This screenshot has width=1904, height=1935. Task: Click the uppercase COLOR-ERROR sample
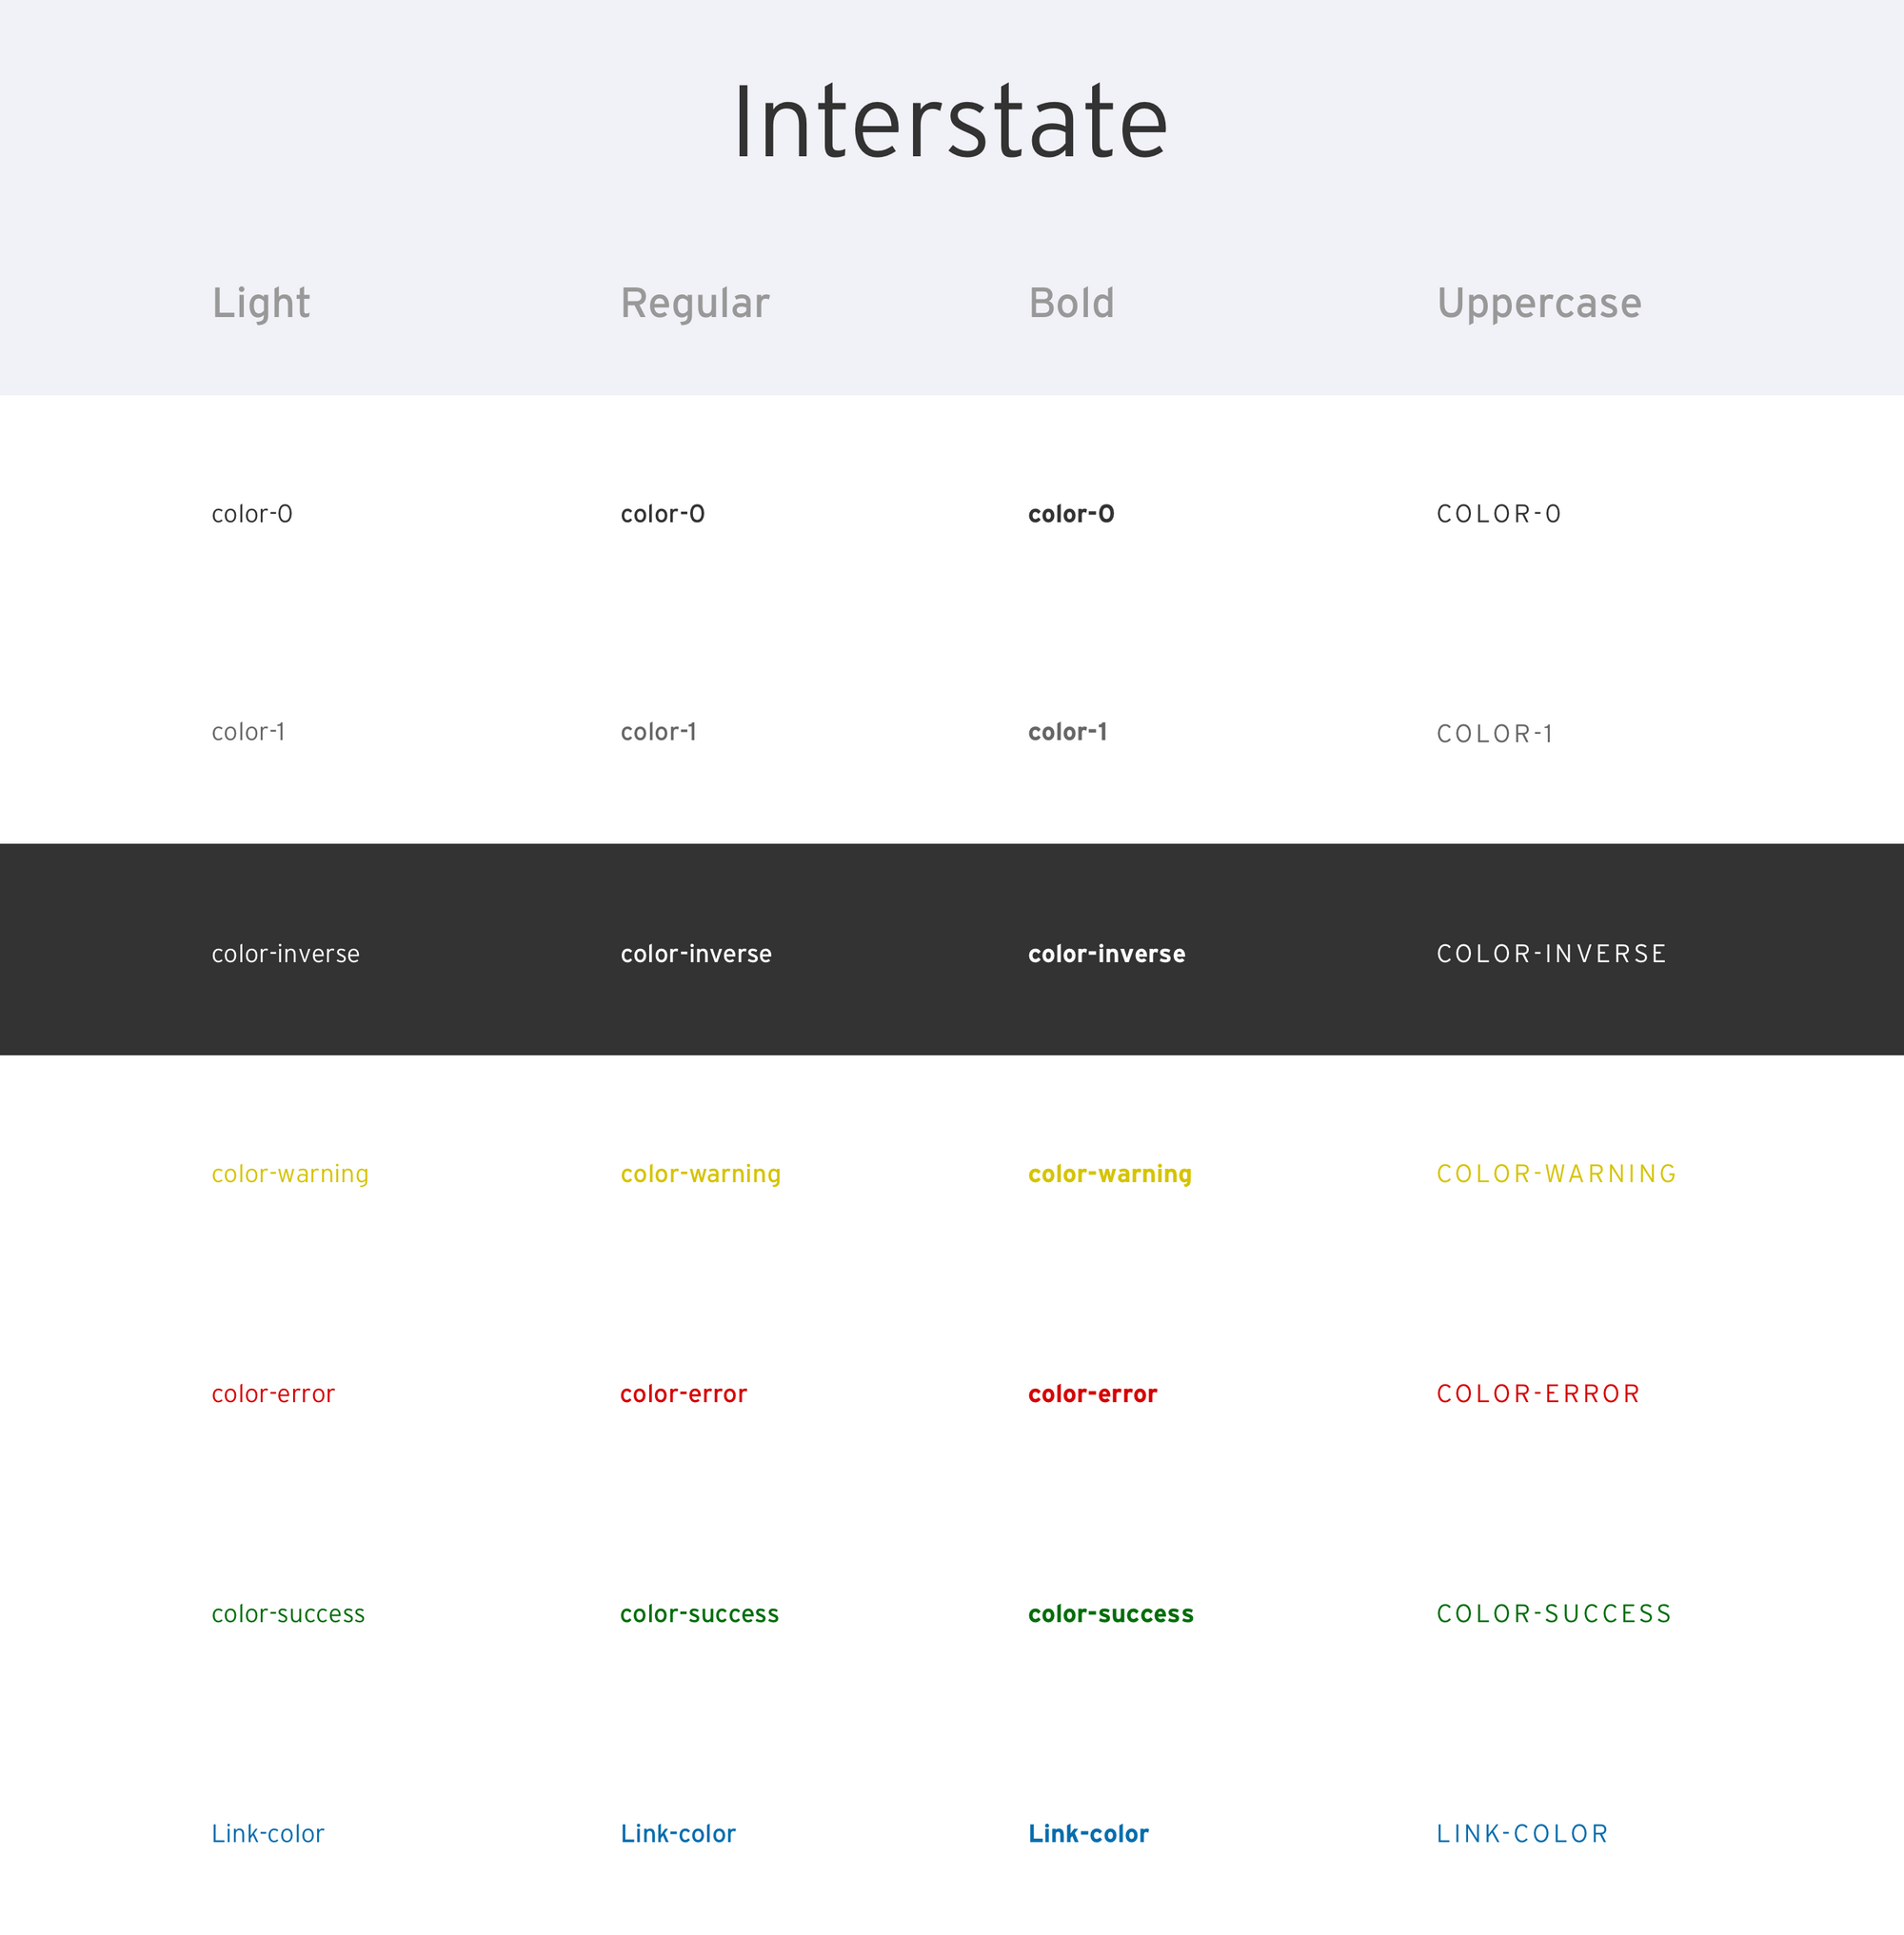tap(1538, 1394)
